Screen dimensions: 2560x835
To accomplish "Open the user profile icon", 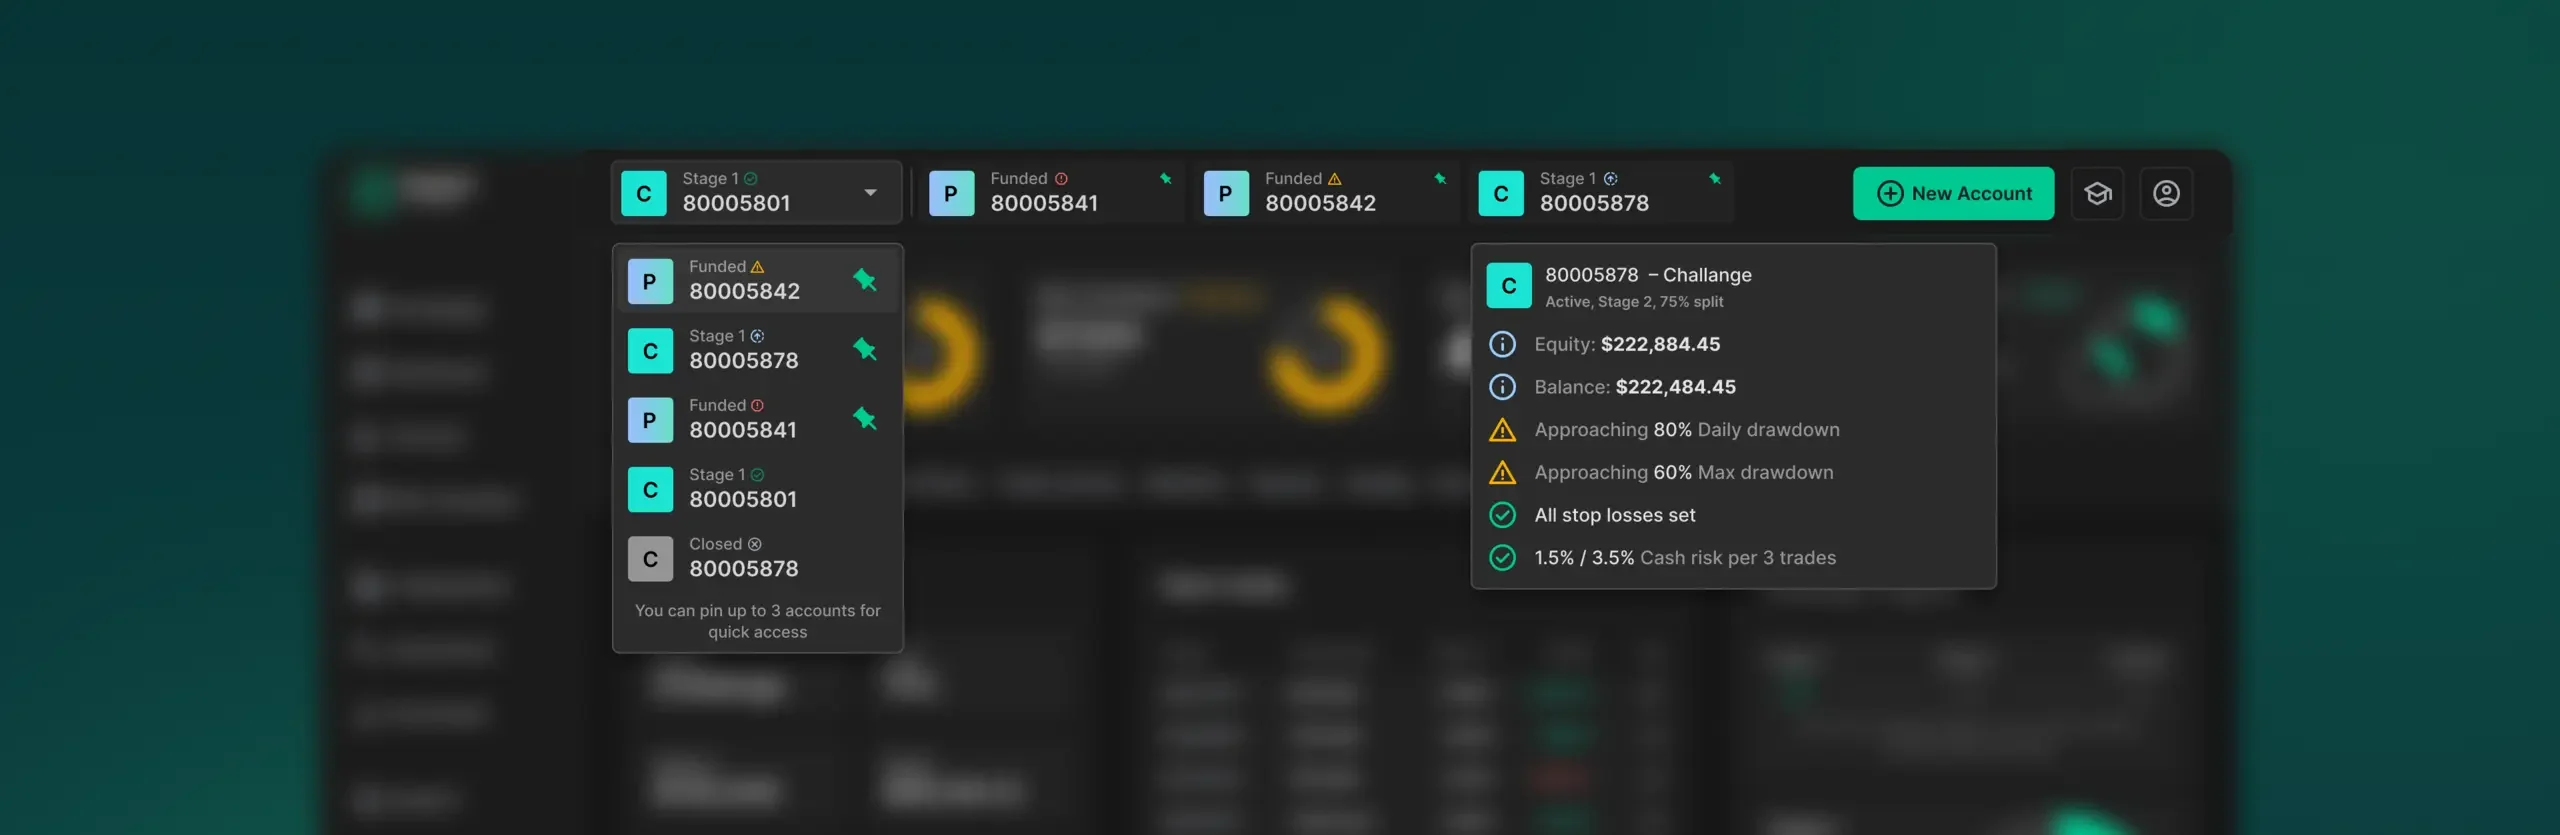I will click(2166, 193).
